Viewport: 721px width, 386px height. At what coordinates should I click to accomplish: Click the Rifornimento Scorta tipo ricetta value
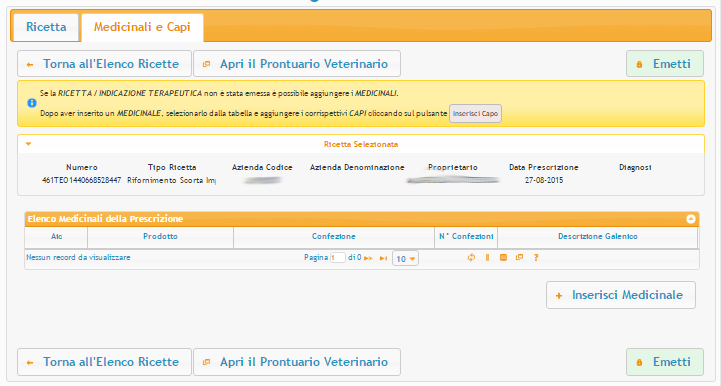[172, 180]
